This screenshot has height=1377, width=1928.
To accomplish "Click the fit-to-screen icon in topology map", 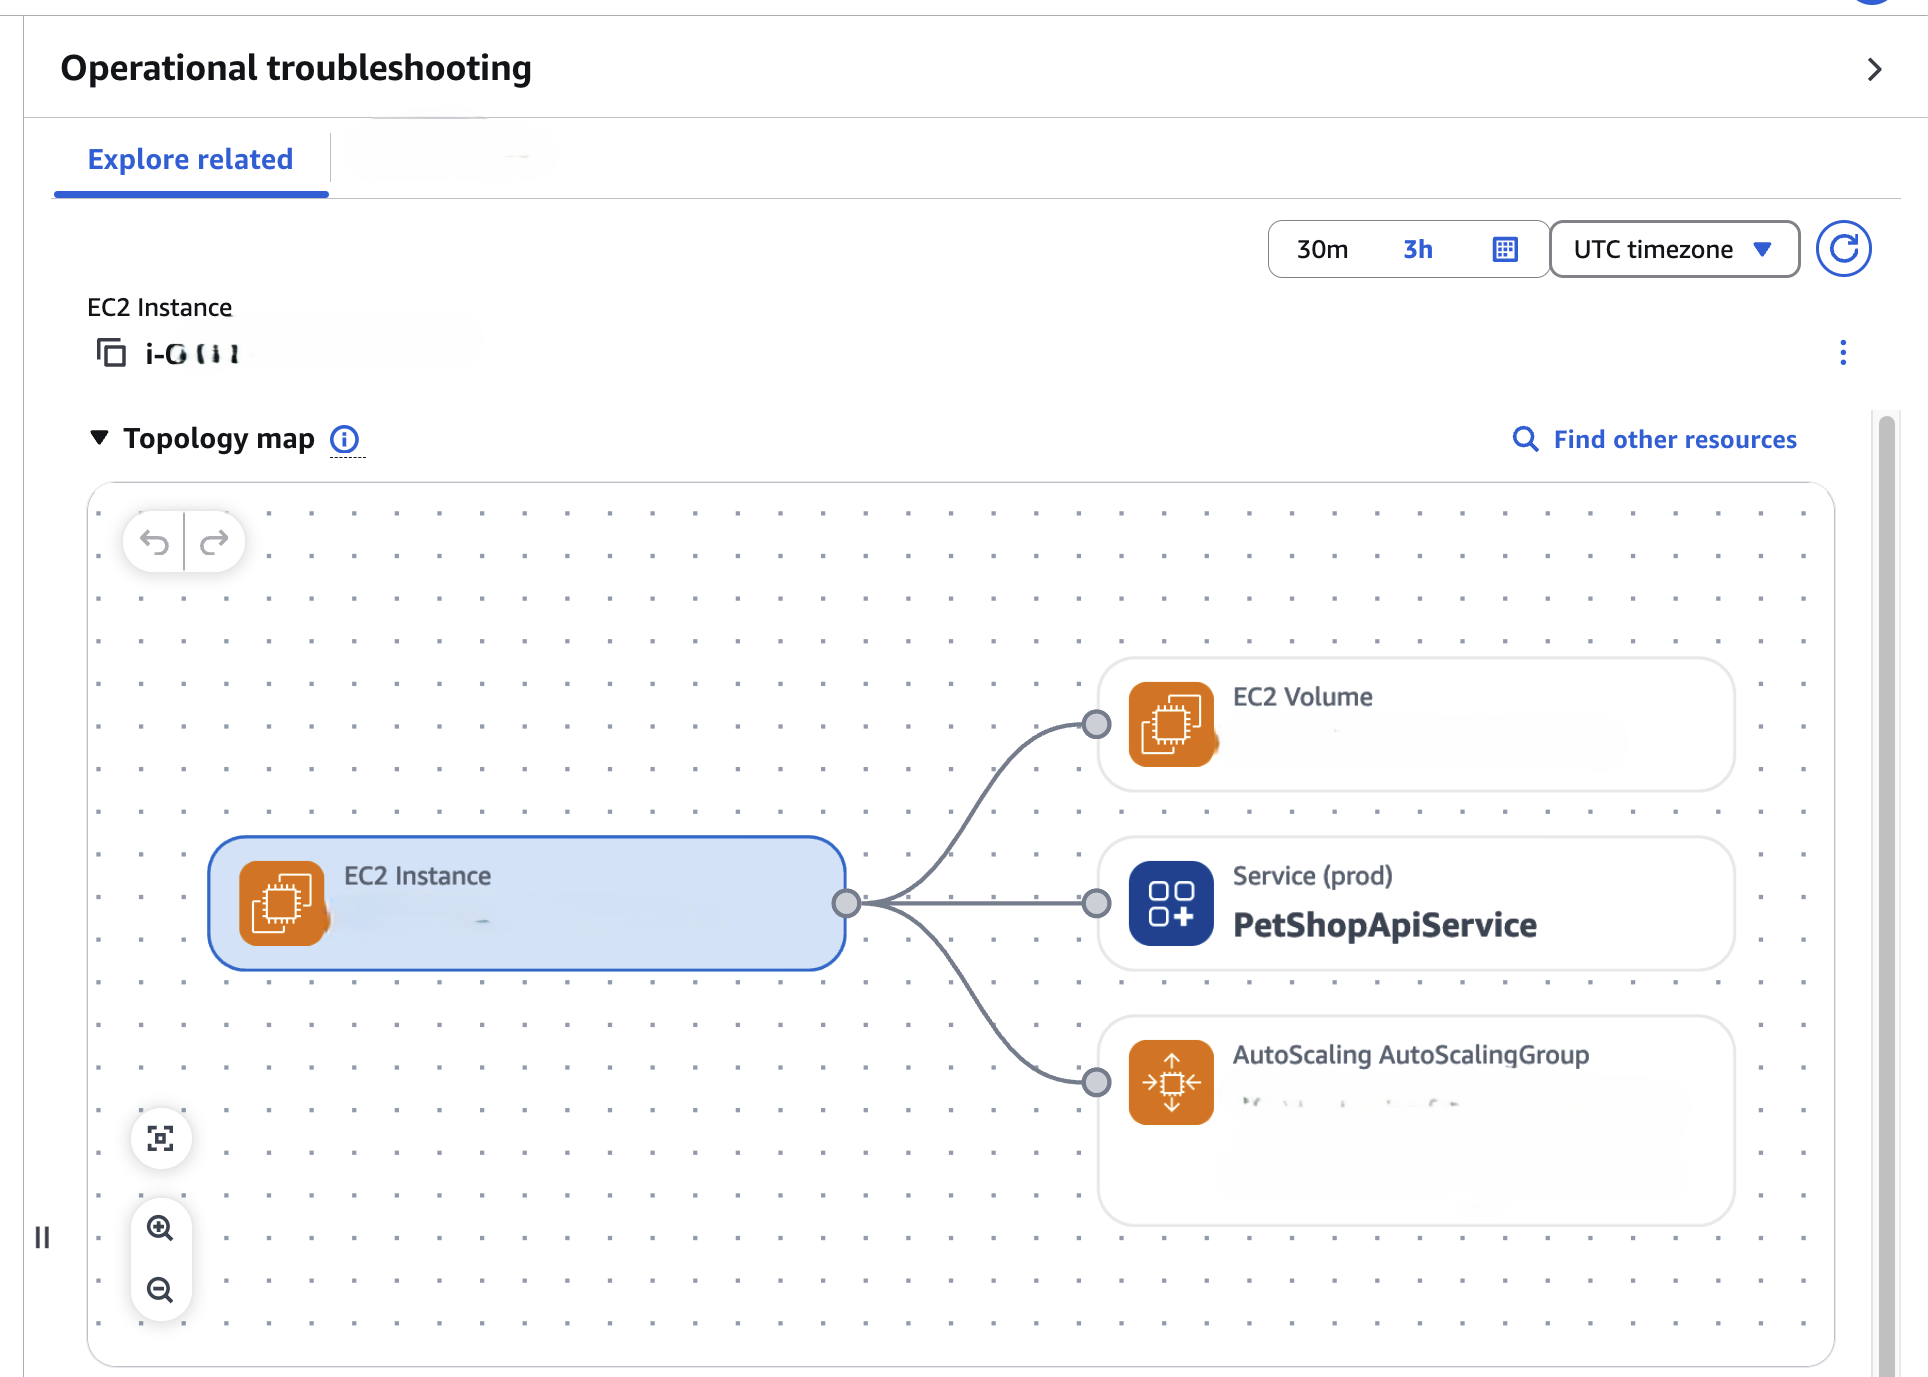I will (x=160, y=1138).
